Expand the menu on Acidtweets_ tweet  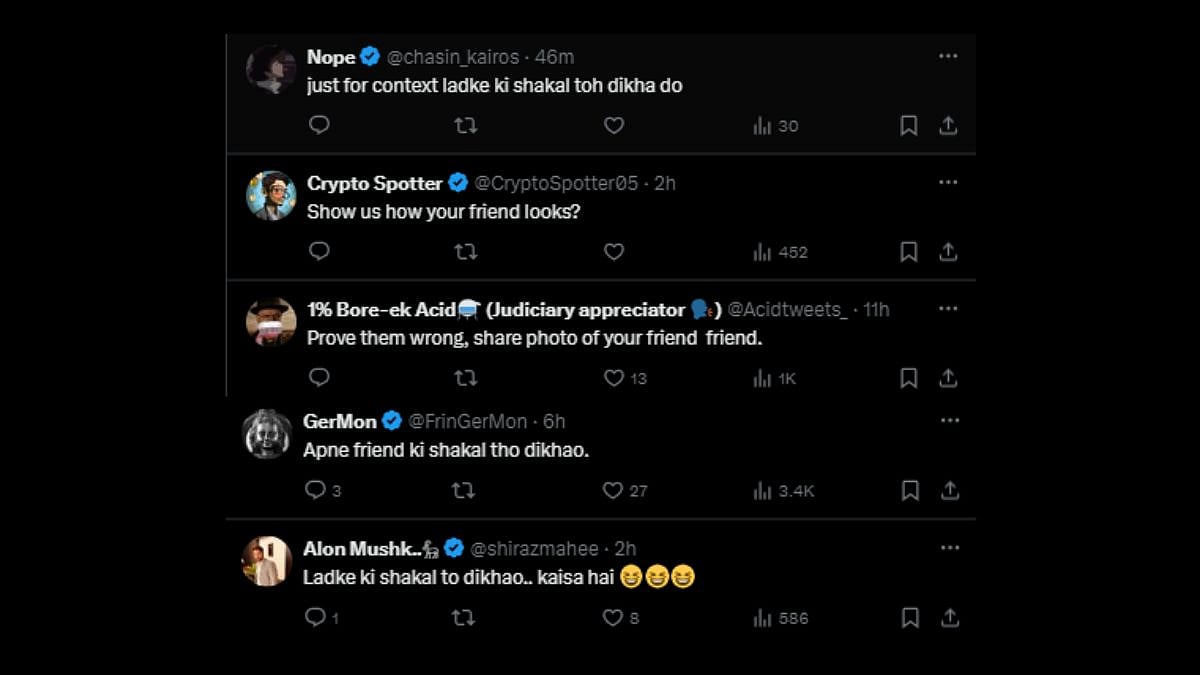(x=948, y=309)
